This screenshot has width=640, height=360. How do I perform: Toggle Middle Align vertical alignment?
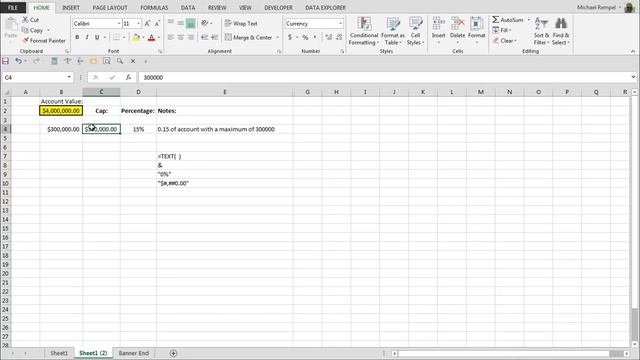[181, 23]
